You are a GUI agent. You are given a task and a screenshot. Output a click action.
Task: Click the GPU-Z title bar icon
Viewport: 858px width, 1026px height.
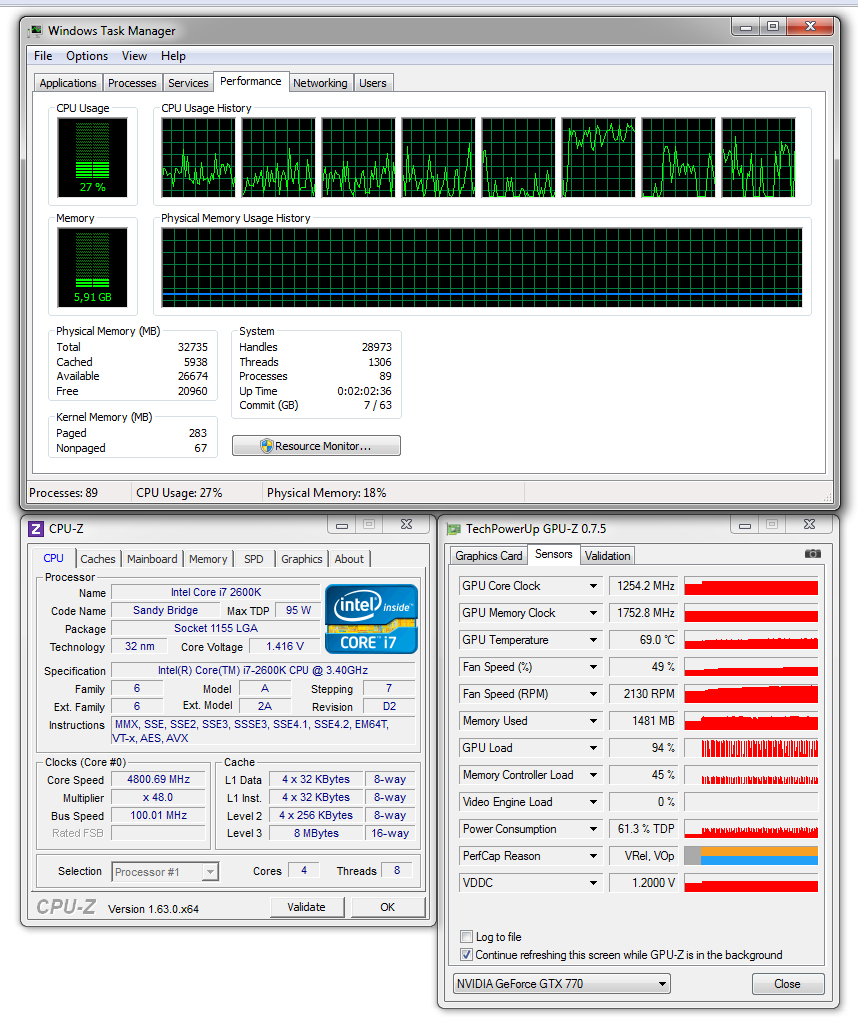click(454, 529)
